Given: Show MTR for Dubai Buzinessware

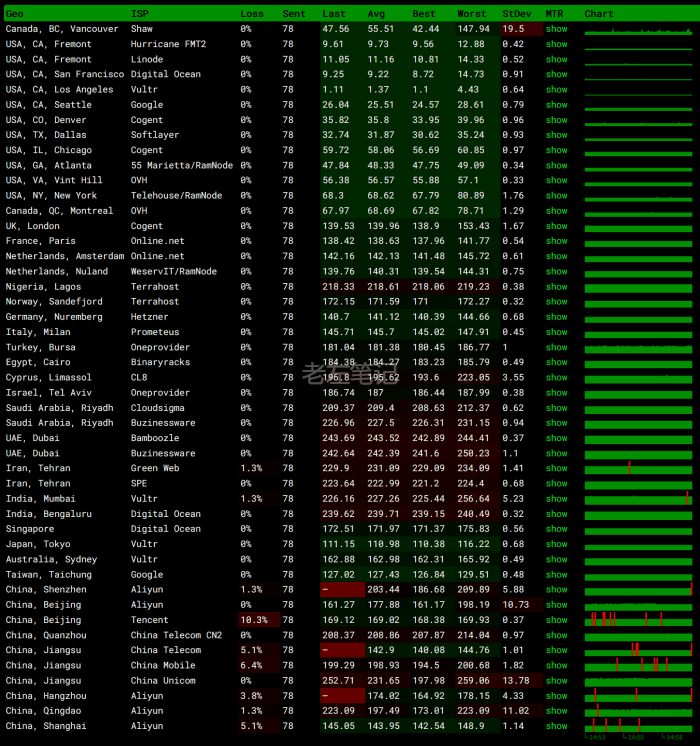Looking at the screenshot, I should (556, 453).
